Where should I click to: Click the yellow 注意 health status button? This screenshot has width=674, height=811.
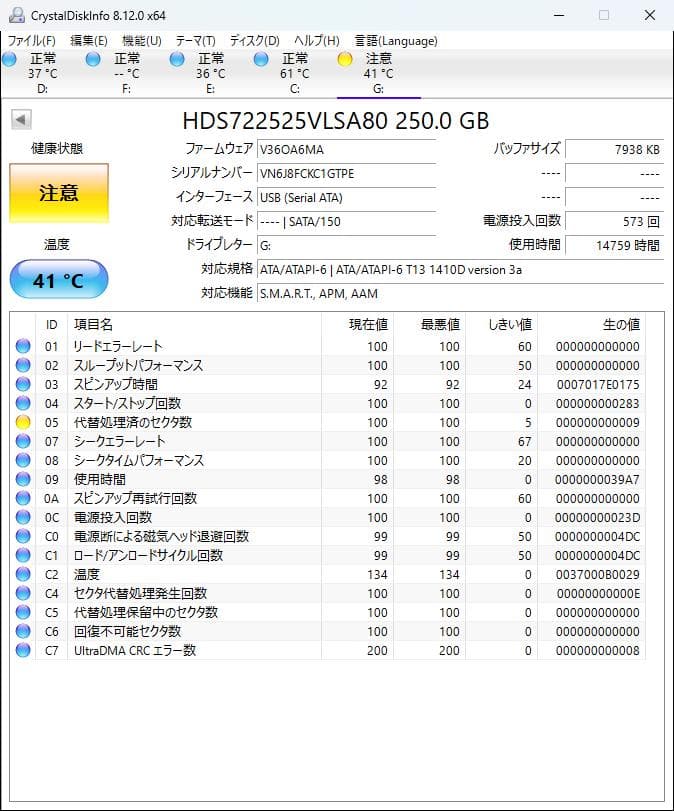coord(59,193)
